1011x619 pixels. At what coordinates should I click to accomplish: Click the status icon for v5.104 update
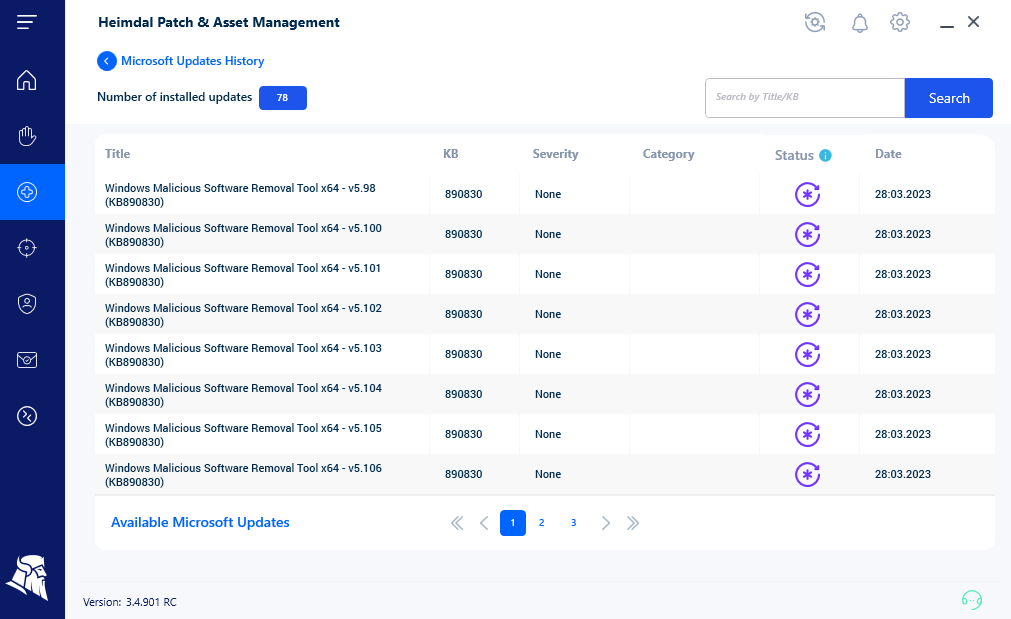[x=807, y=395]
